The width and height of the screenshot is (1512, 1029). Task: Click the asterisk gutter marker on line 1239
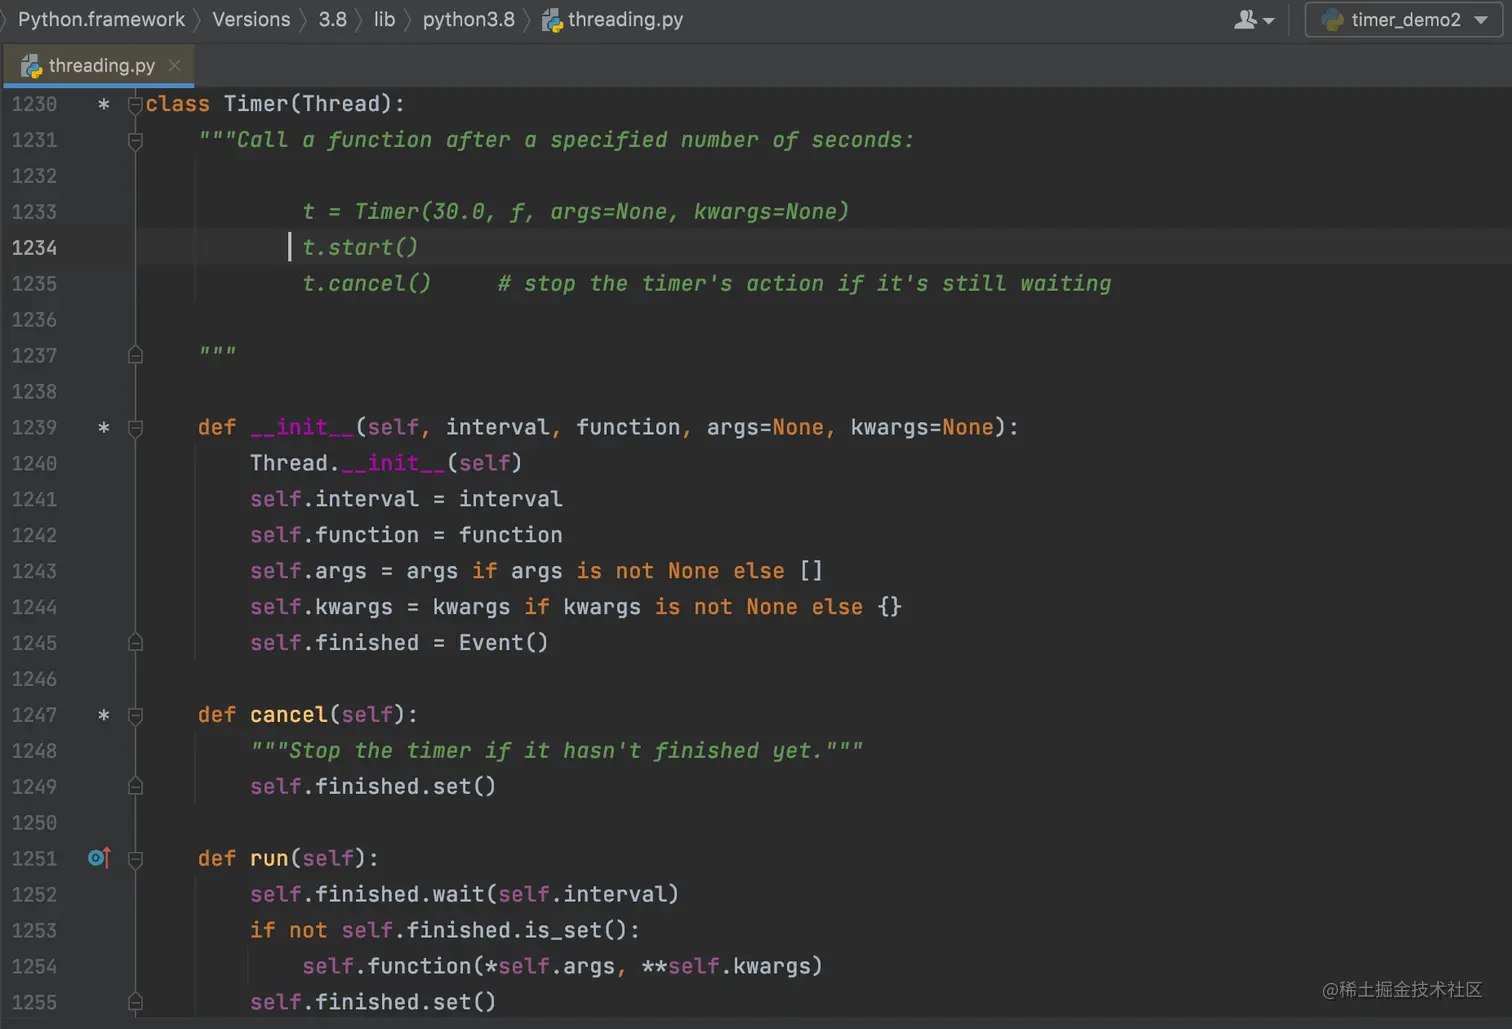click(x=103, y=428)
